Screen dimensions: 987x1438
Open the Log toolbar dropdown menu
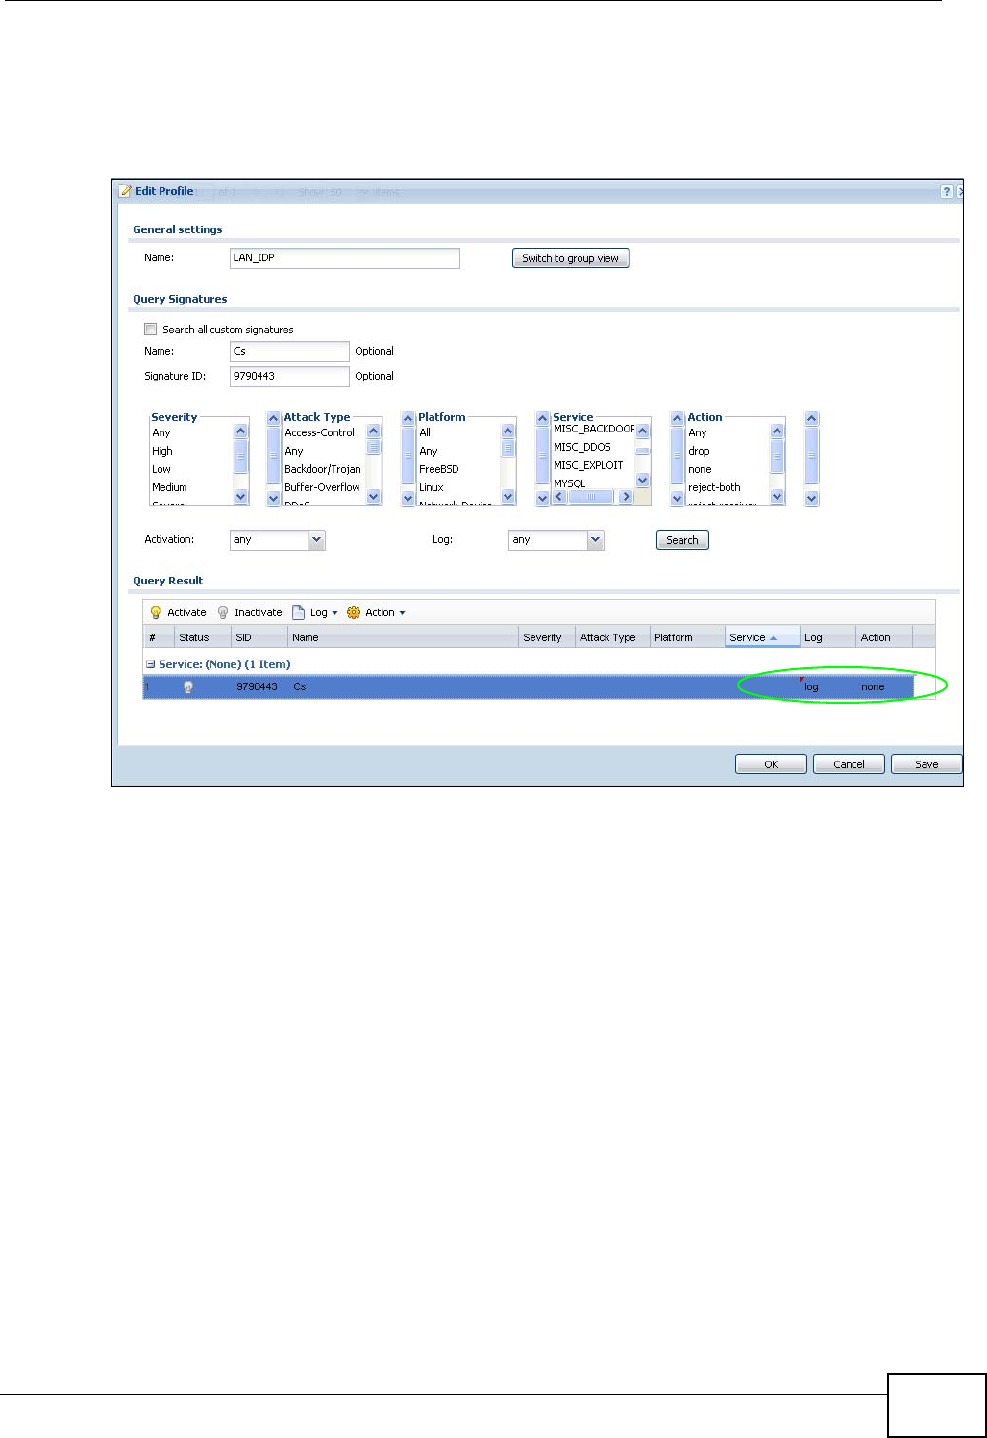pyautogui.click(x=335, y=613)
